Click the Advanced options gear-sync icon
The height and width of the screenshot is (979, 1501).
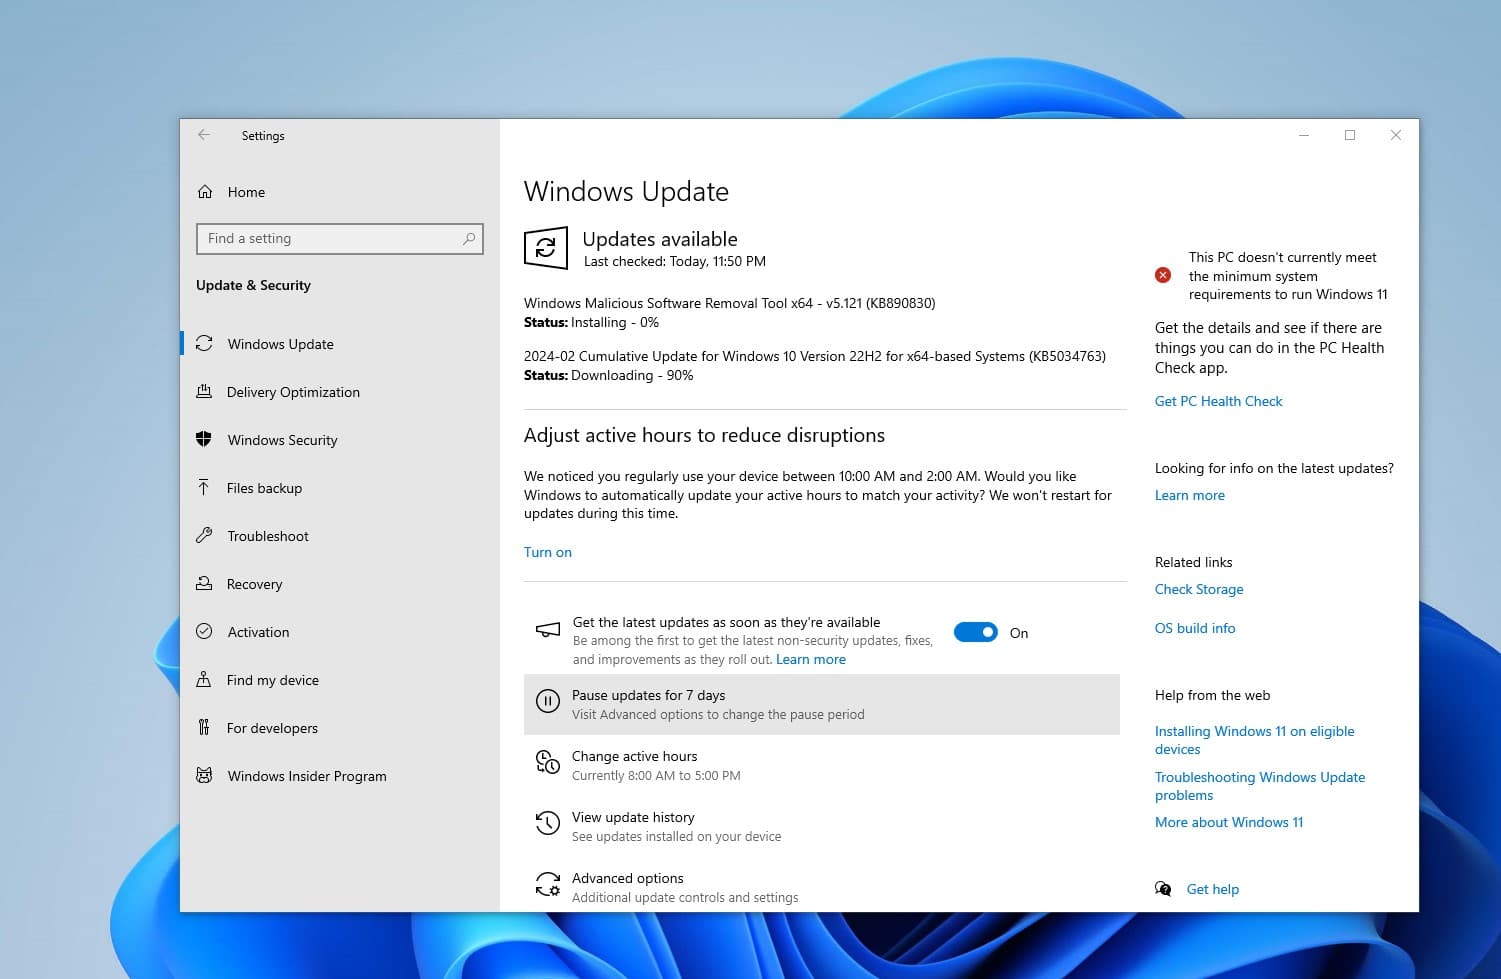tap(548, 885)
